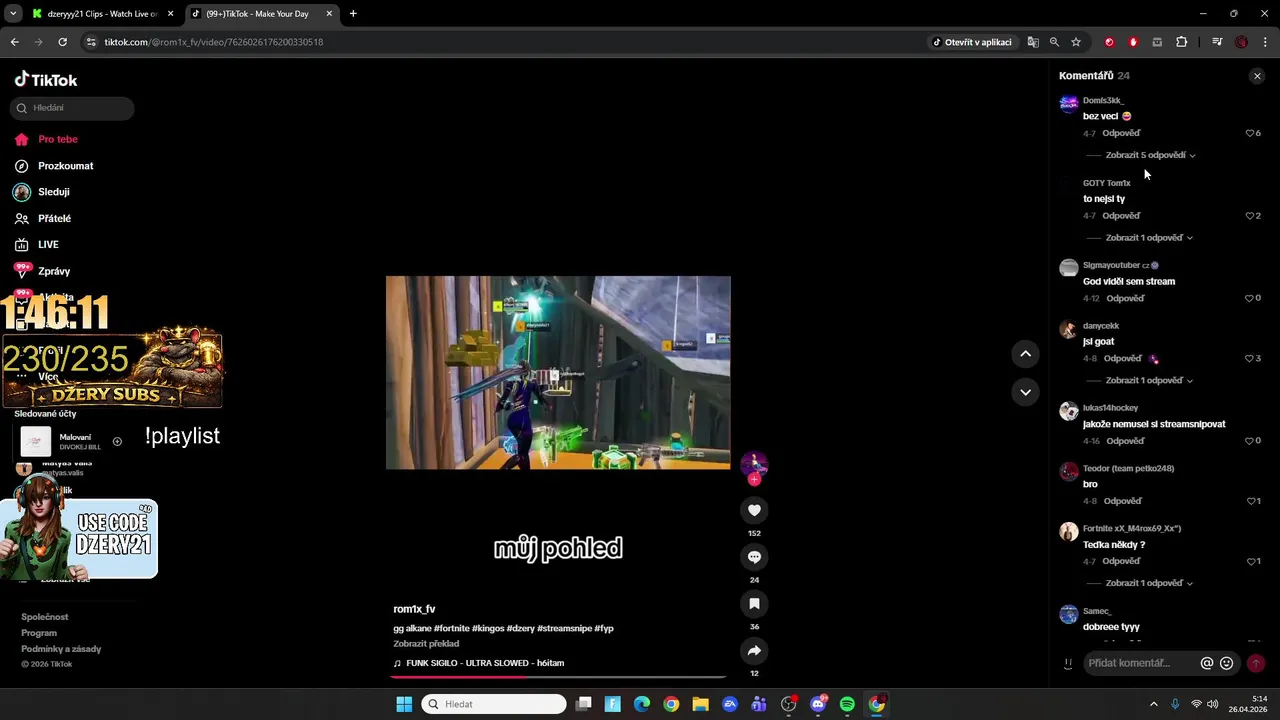Translate this page icon in address bar
Screen dimensions: 1280x720
pyautogui.click(x=1033, y=42)
